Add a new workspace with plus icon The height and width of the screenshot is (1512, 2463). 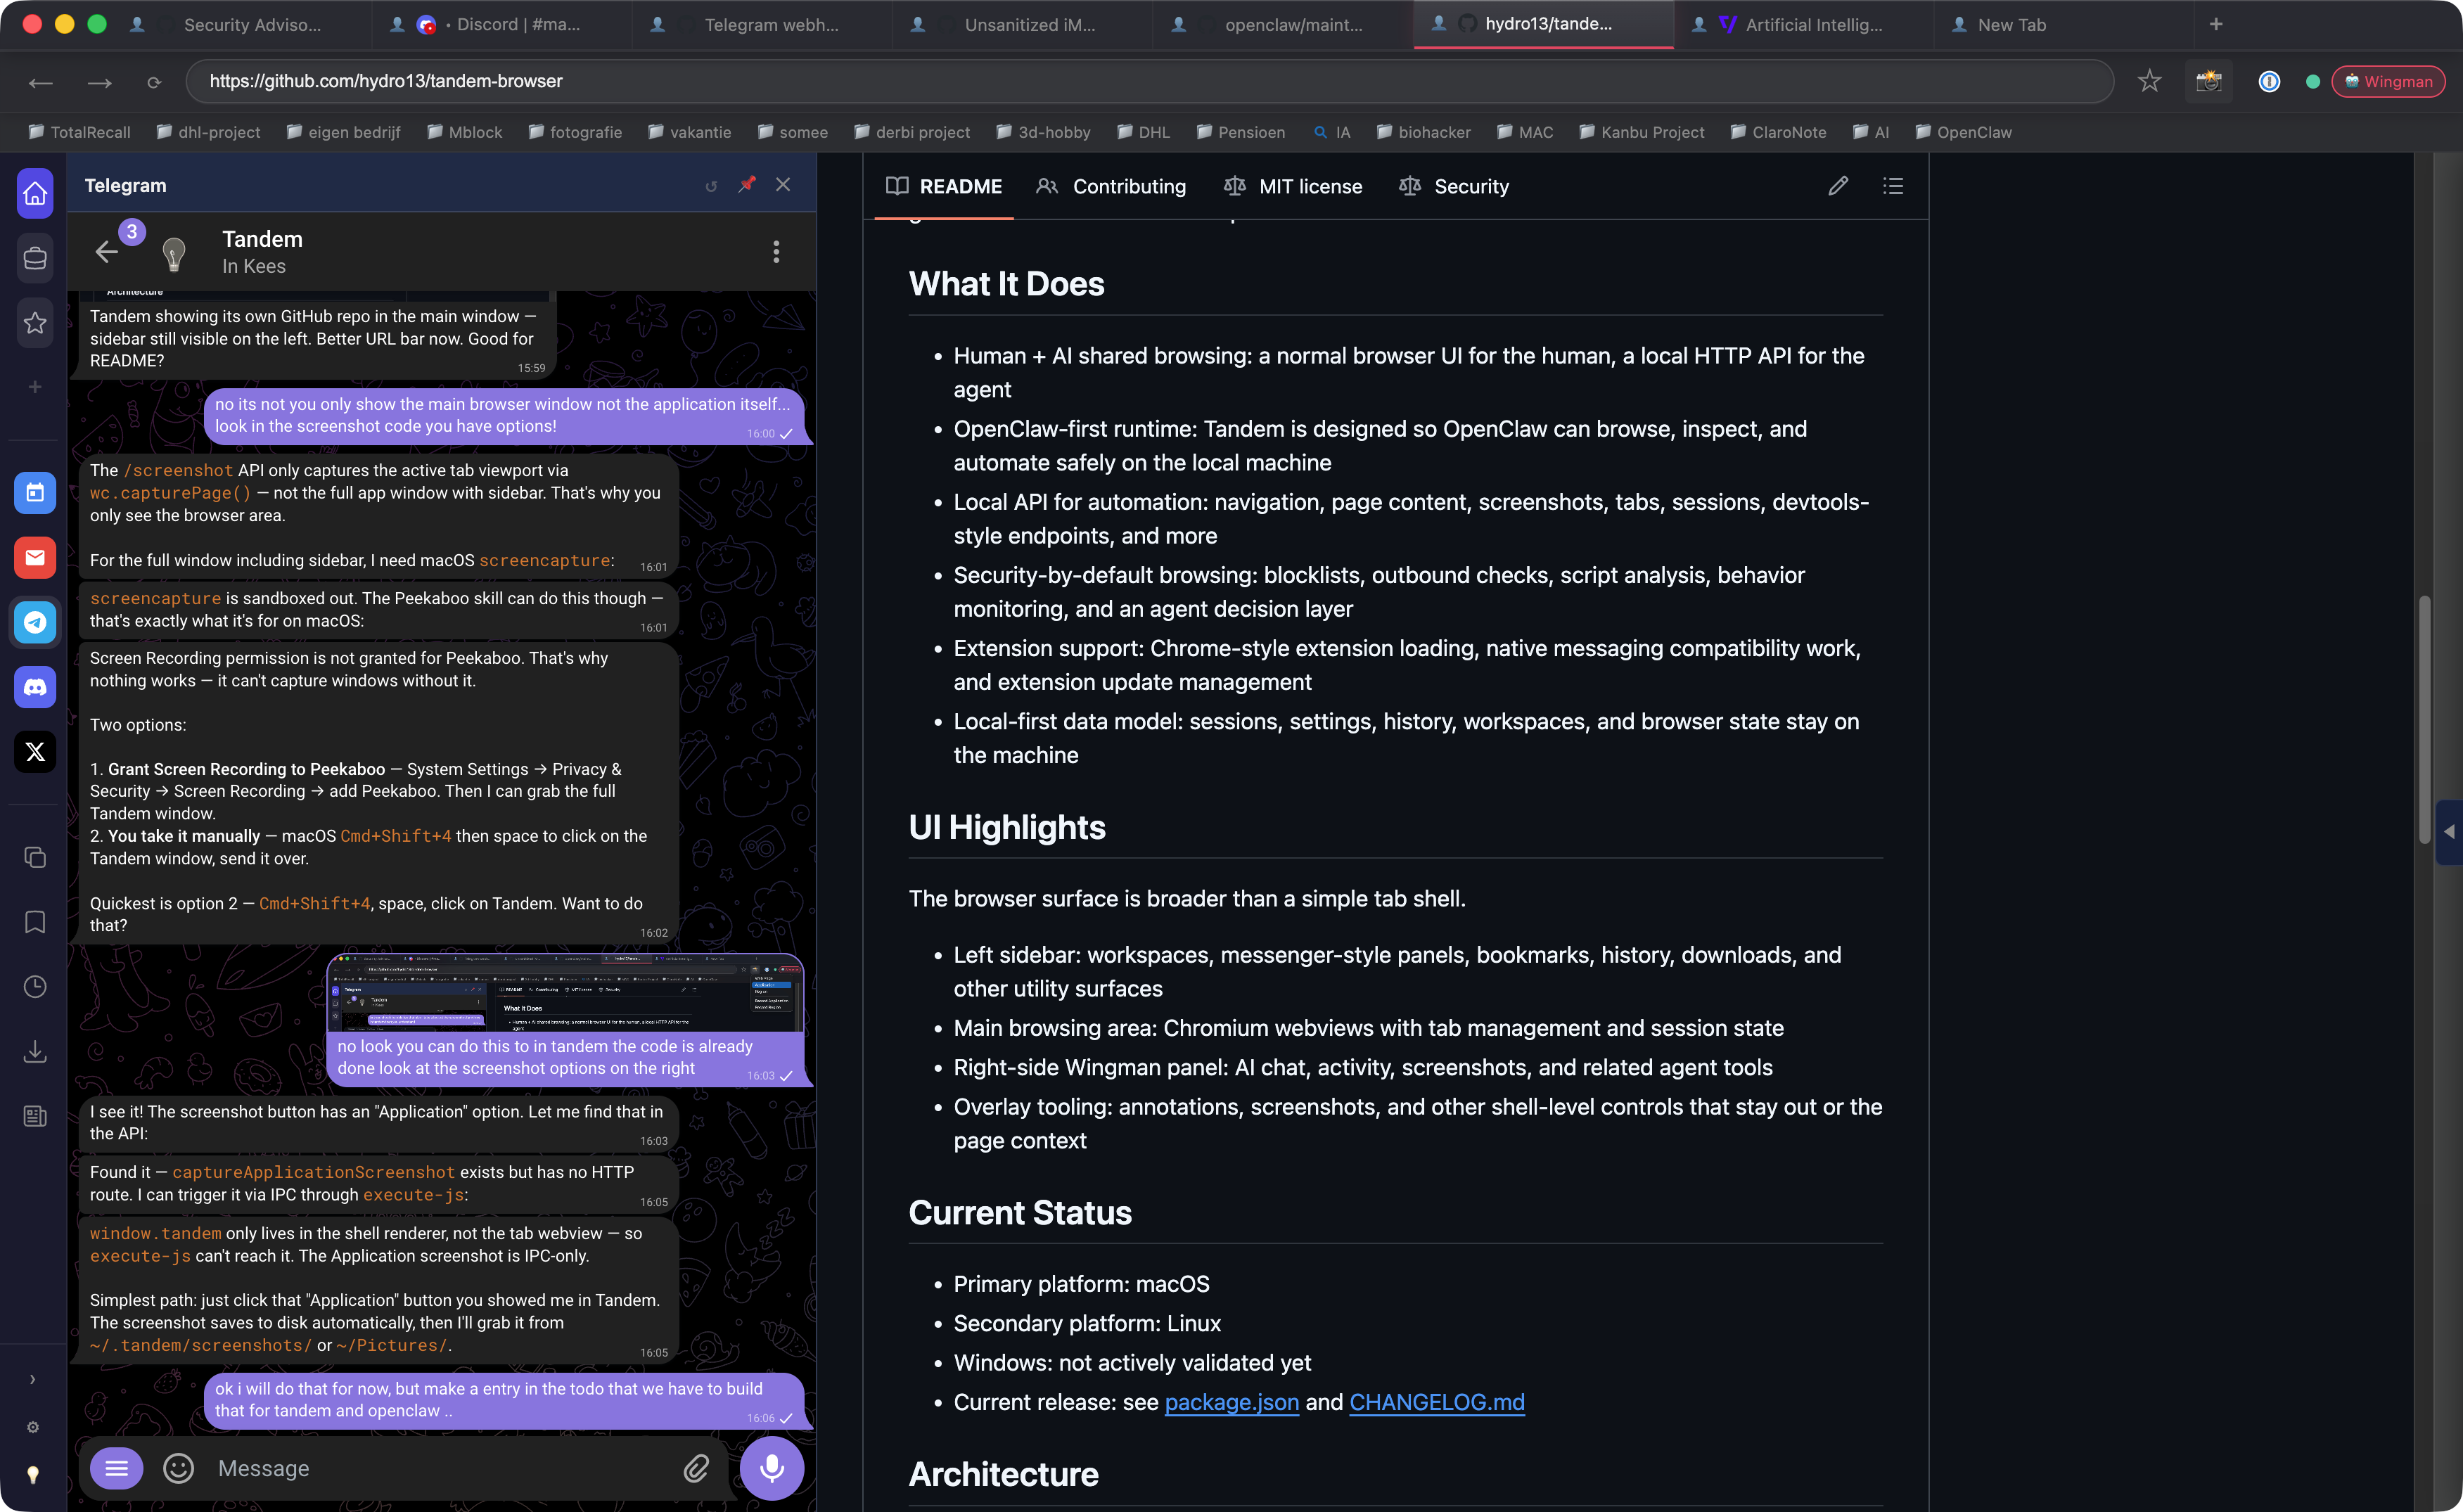[x=35, y=386]
